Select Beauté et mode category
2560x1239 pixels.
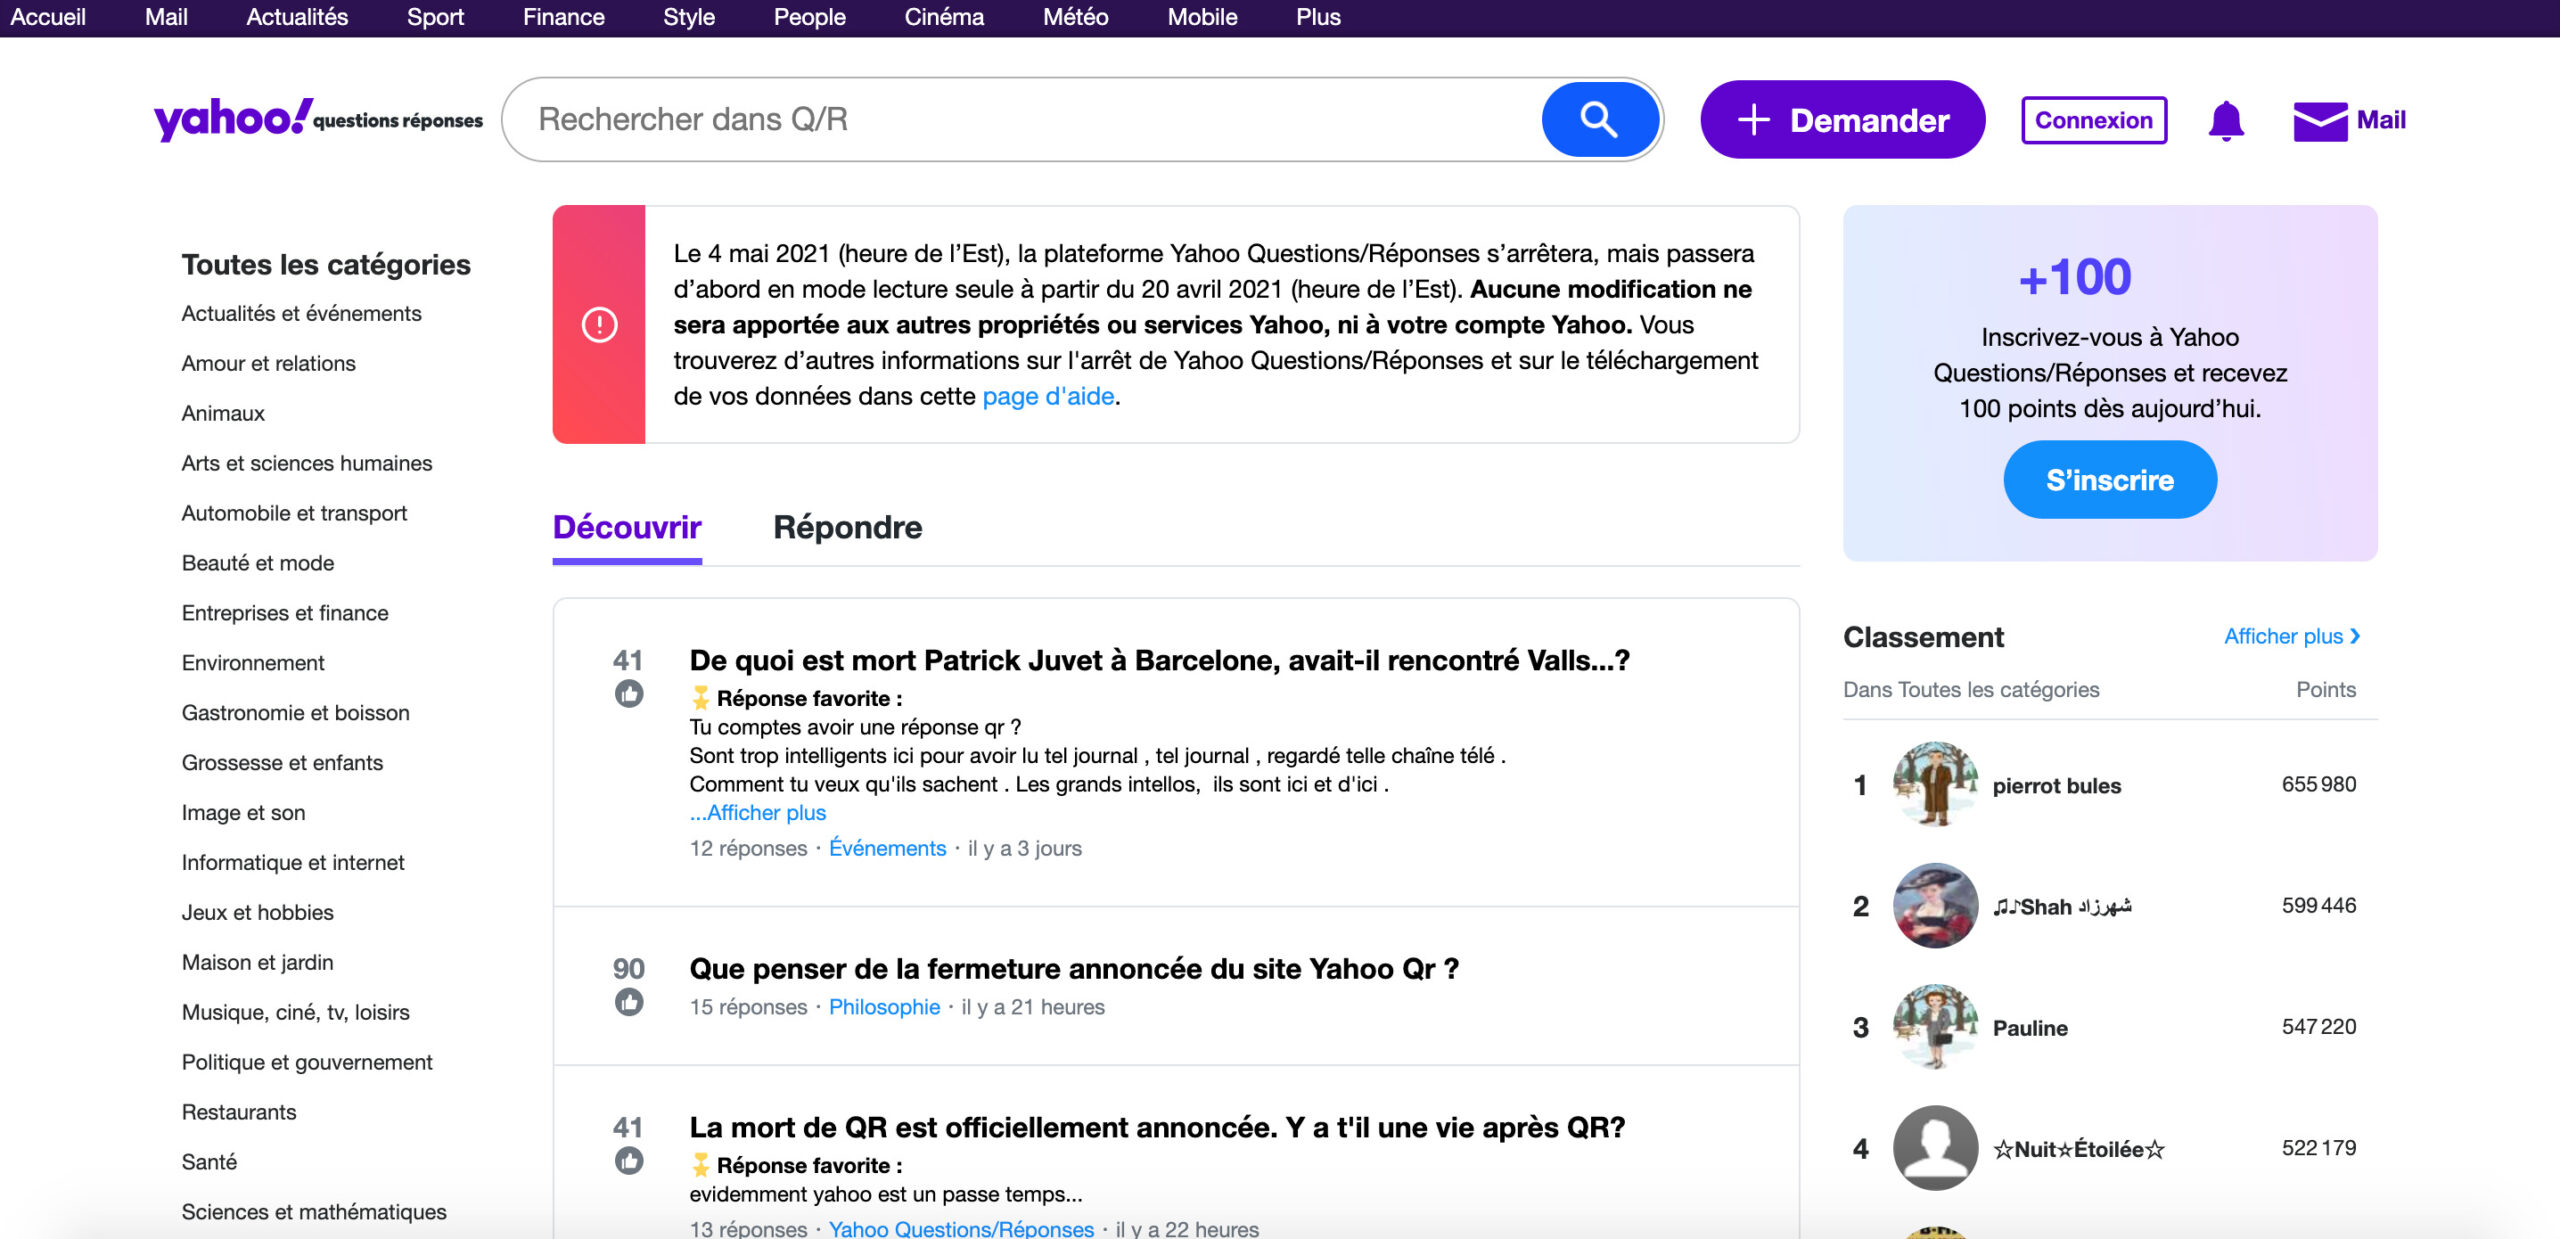point(258,563)
